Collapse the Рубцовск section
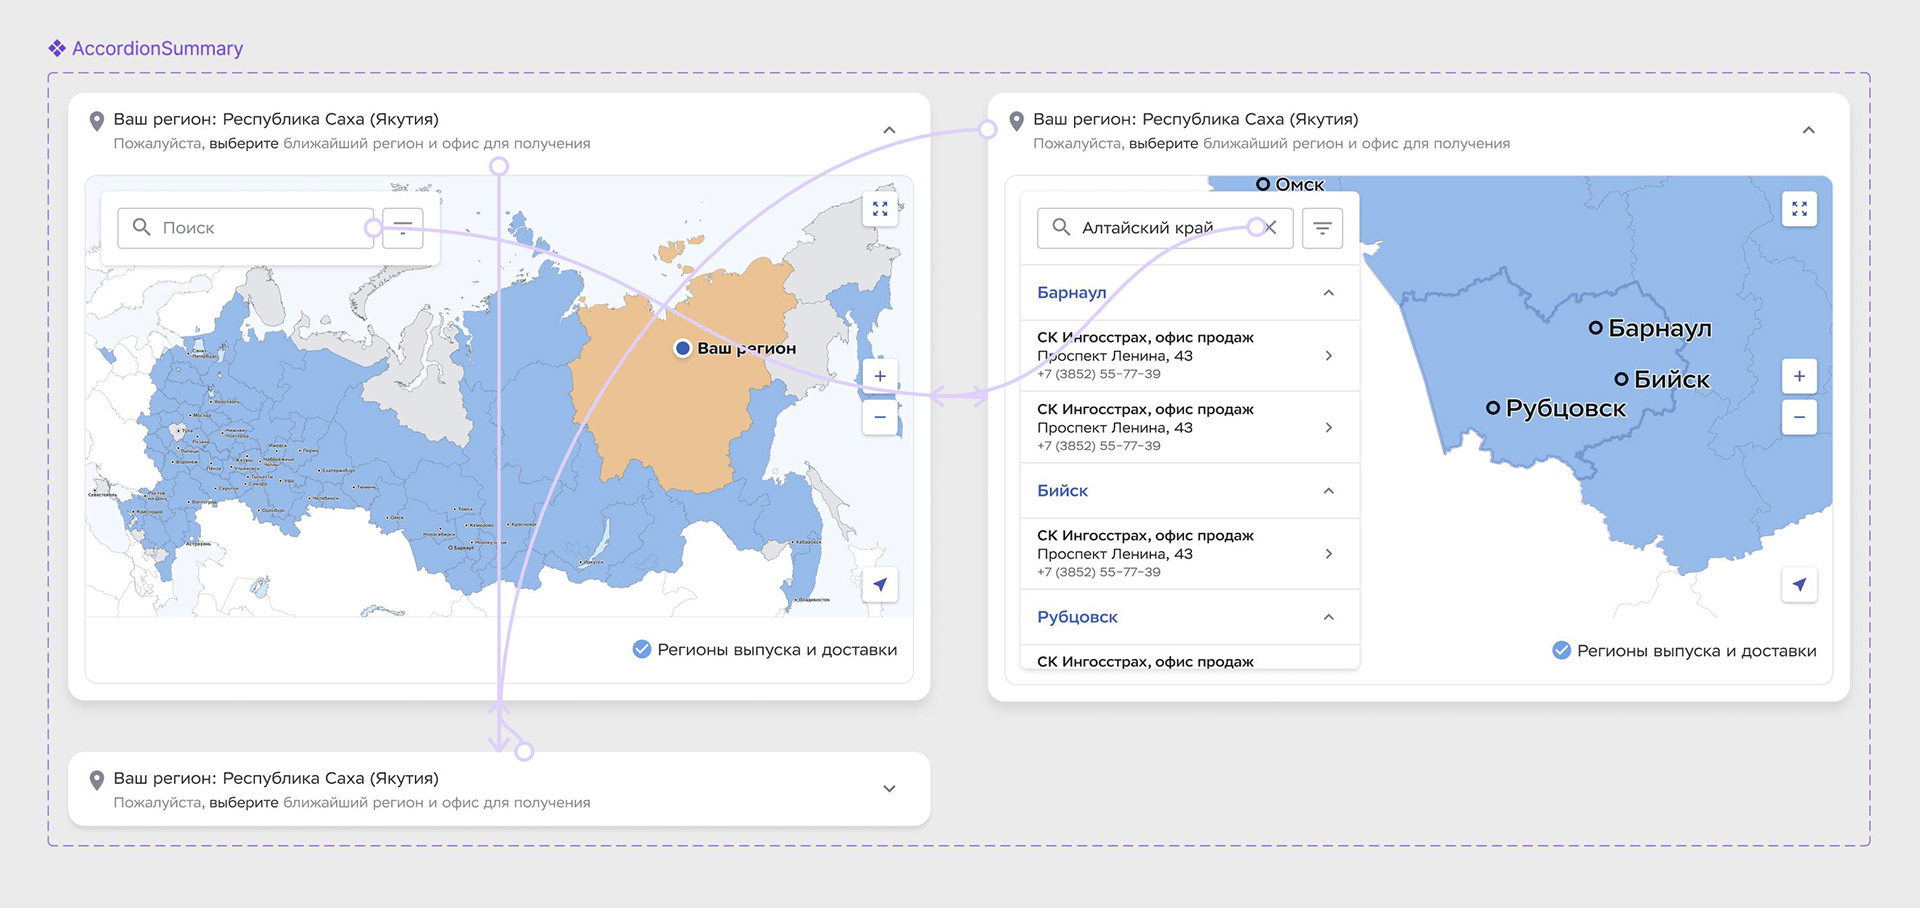The width and height of the screenshot is (1920, 908). pos(1328,617)
